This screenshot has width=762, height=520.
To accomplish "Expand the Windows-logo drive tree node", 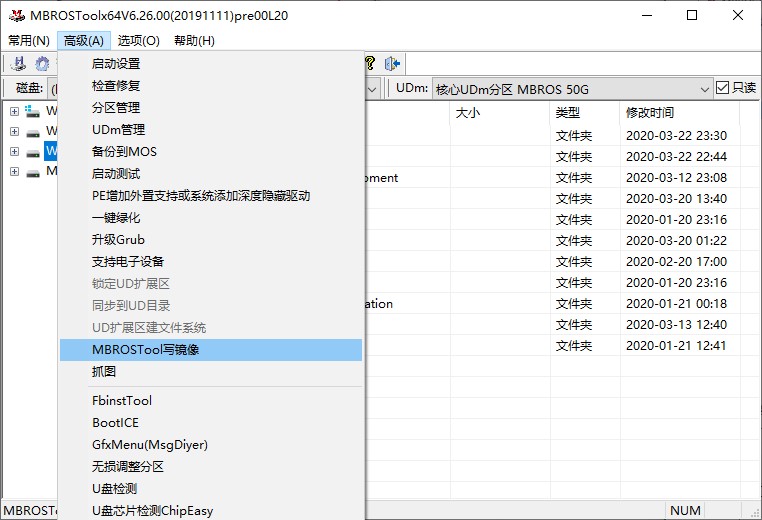I will pyautogui.click(x=14, y=111).
